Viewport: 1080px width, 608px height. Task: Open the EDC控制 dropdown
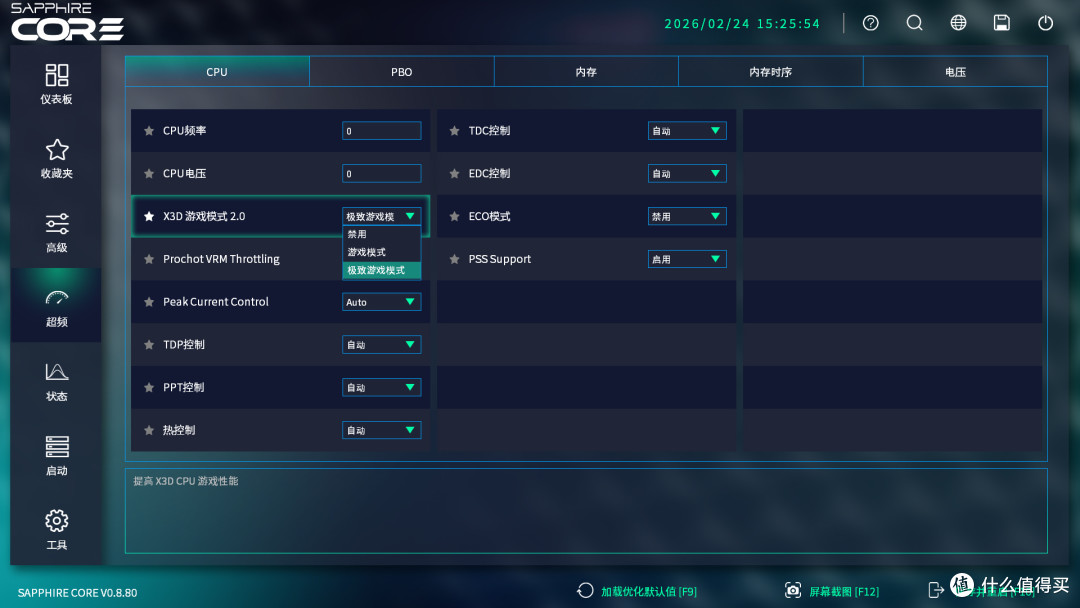pyautogui.click(x=687, y=174)
